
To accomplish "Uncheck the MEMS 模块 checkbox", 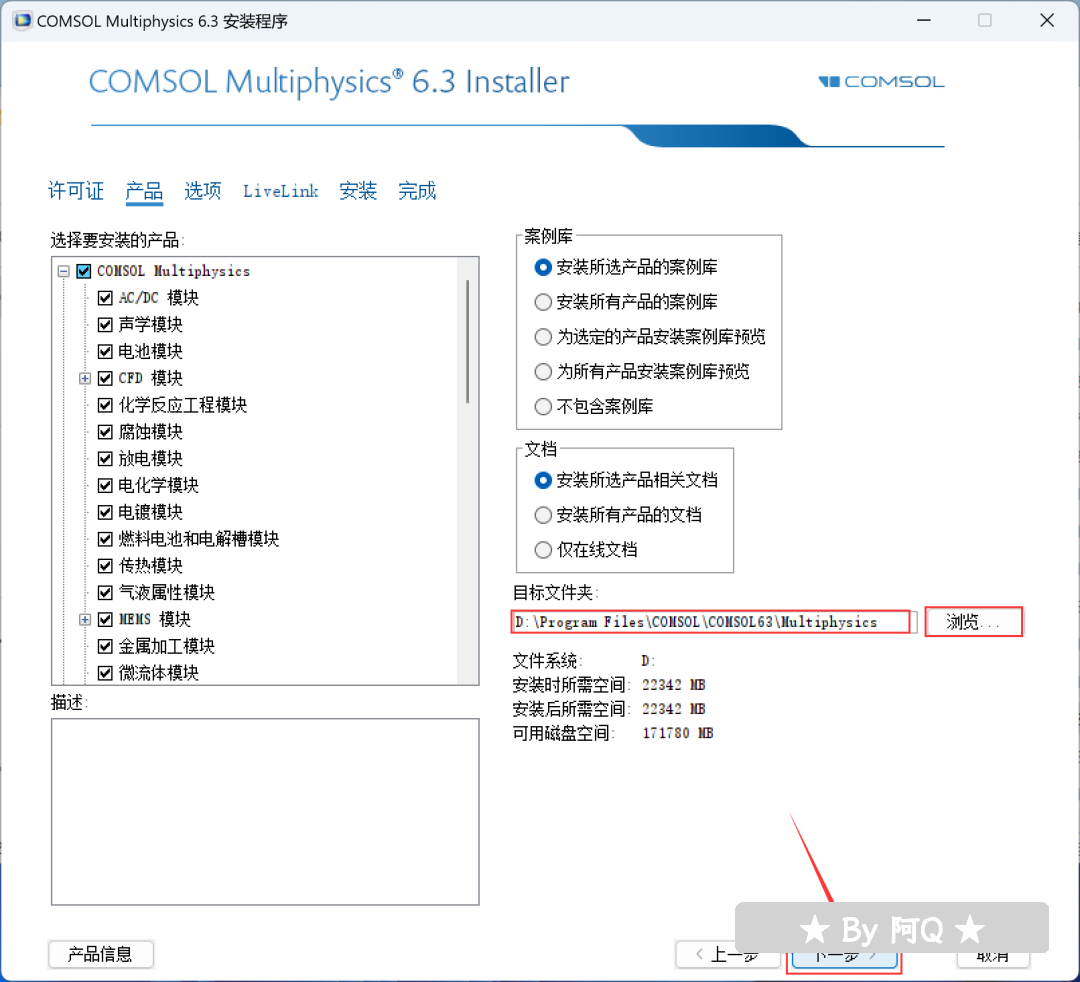I will tap(105, 620).
